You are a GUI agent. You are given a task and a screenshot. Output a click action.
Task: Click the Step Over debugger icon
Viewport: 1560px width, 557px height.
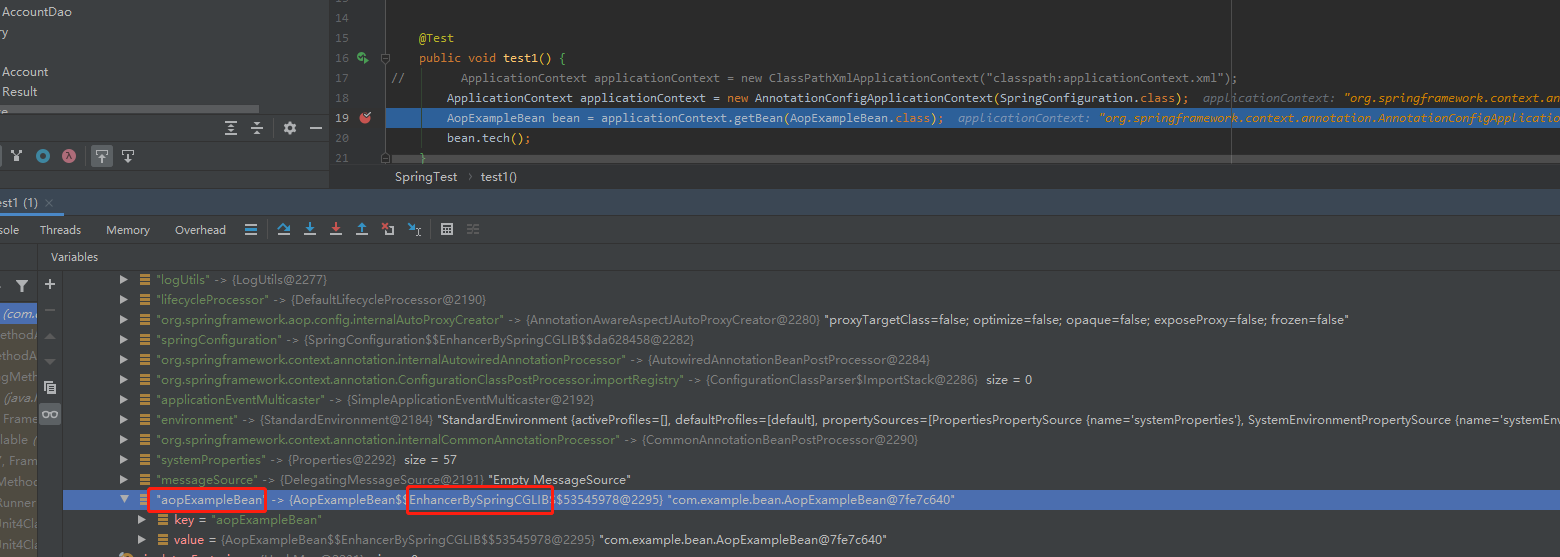[x=284, y=230]
